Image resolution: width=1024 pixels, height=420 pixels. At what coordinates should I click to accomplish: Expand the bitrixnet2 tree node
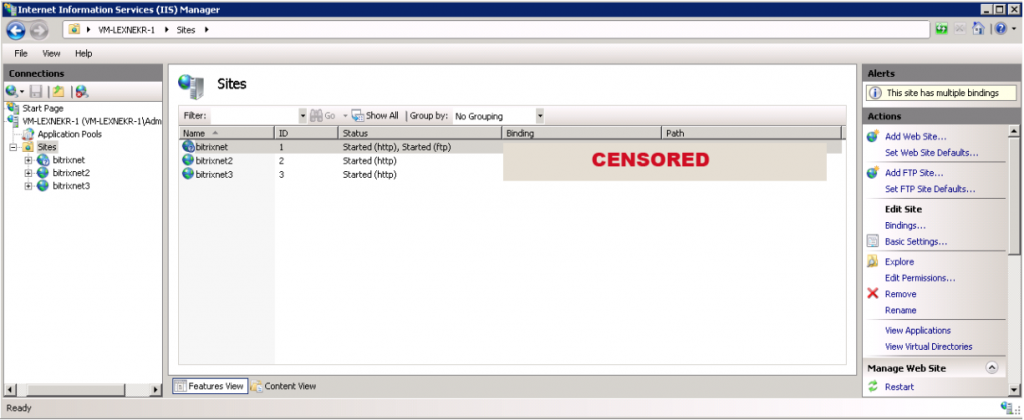click(x=28, y=173)
